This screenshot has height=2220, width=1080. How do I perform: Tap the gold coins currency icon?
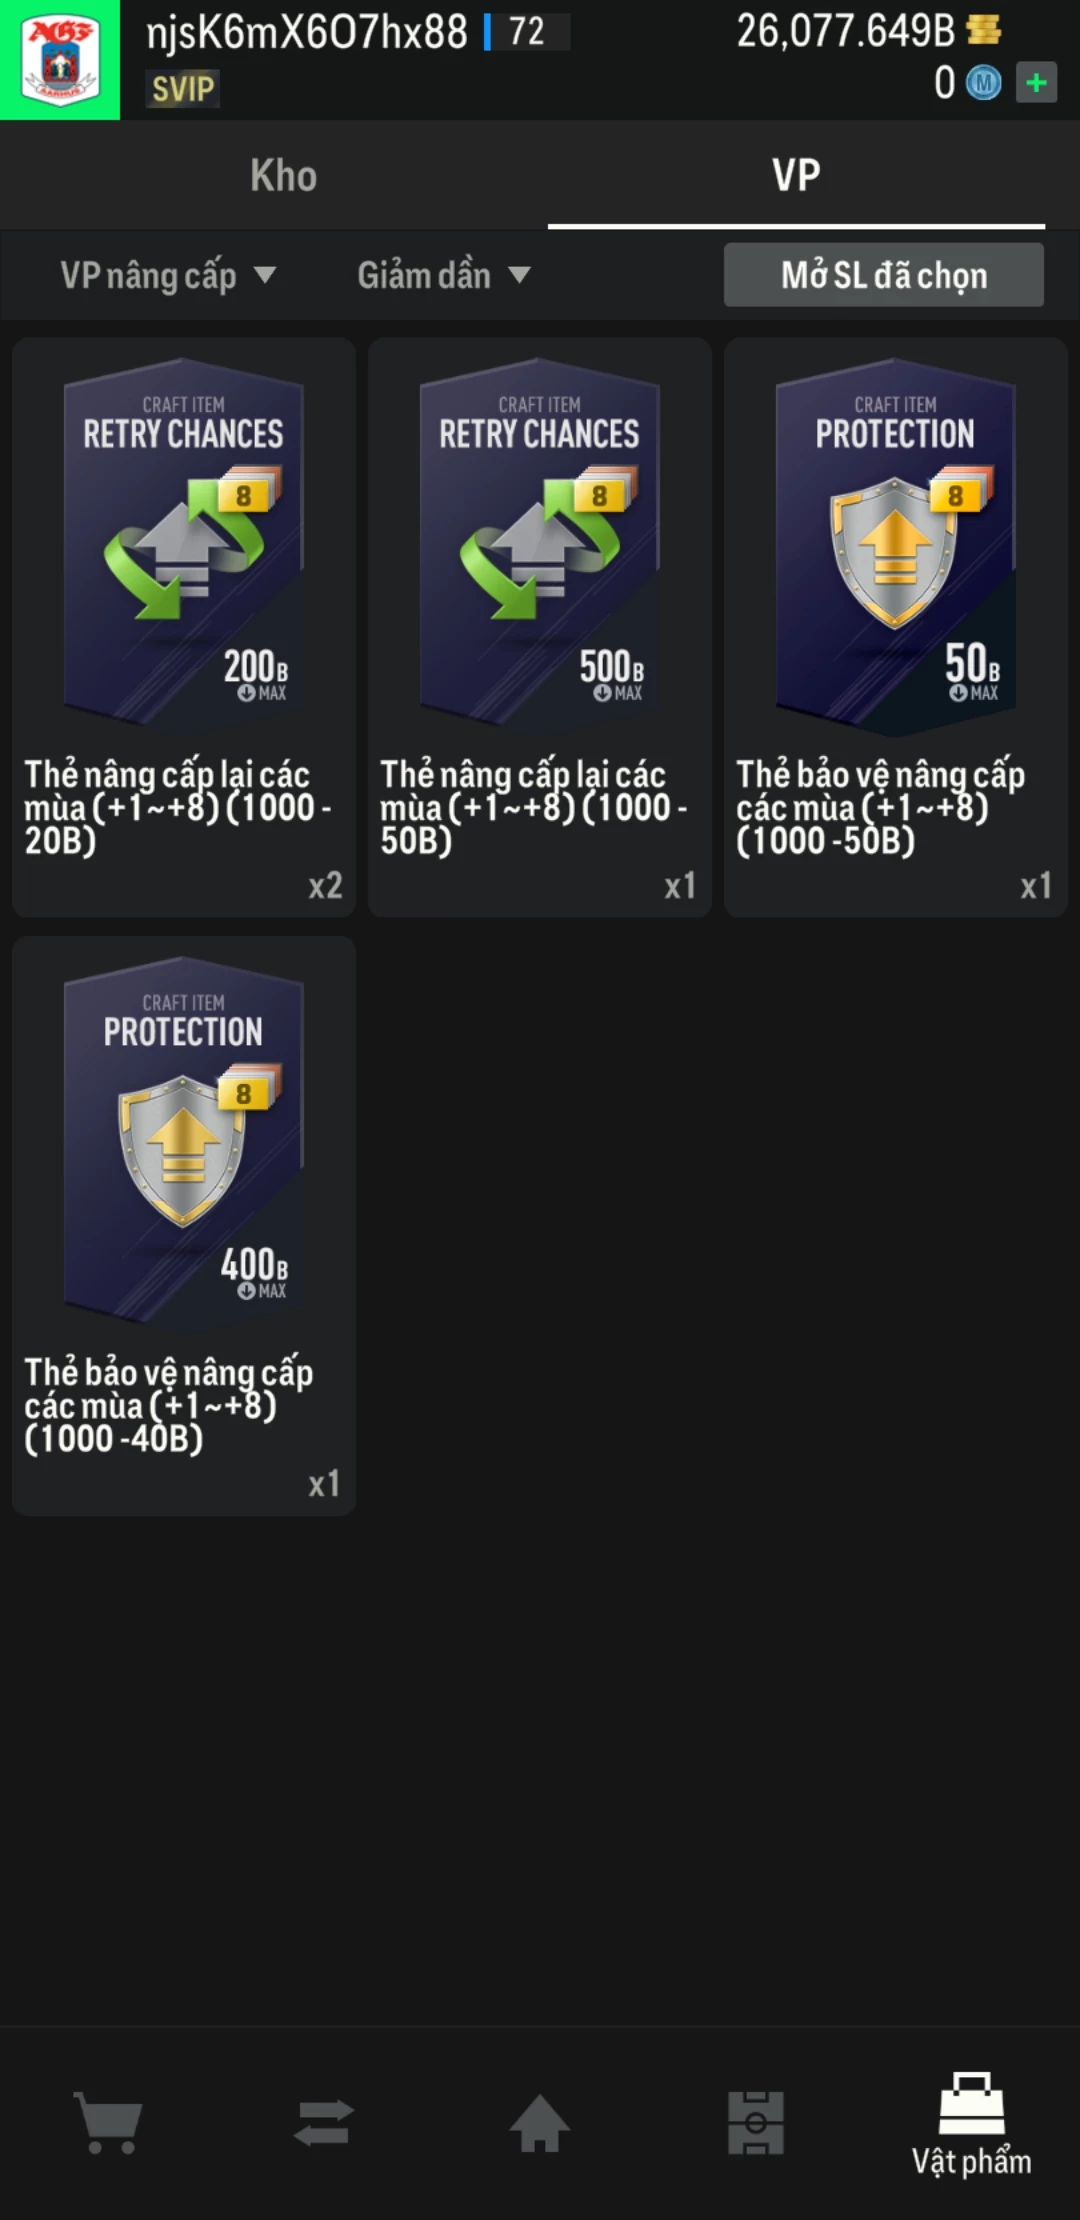[984, 30]
